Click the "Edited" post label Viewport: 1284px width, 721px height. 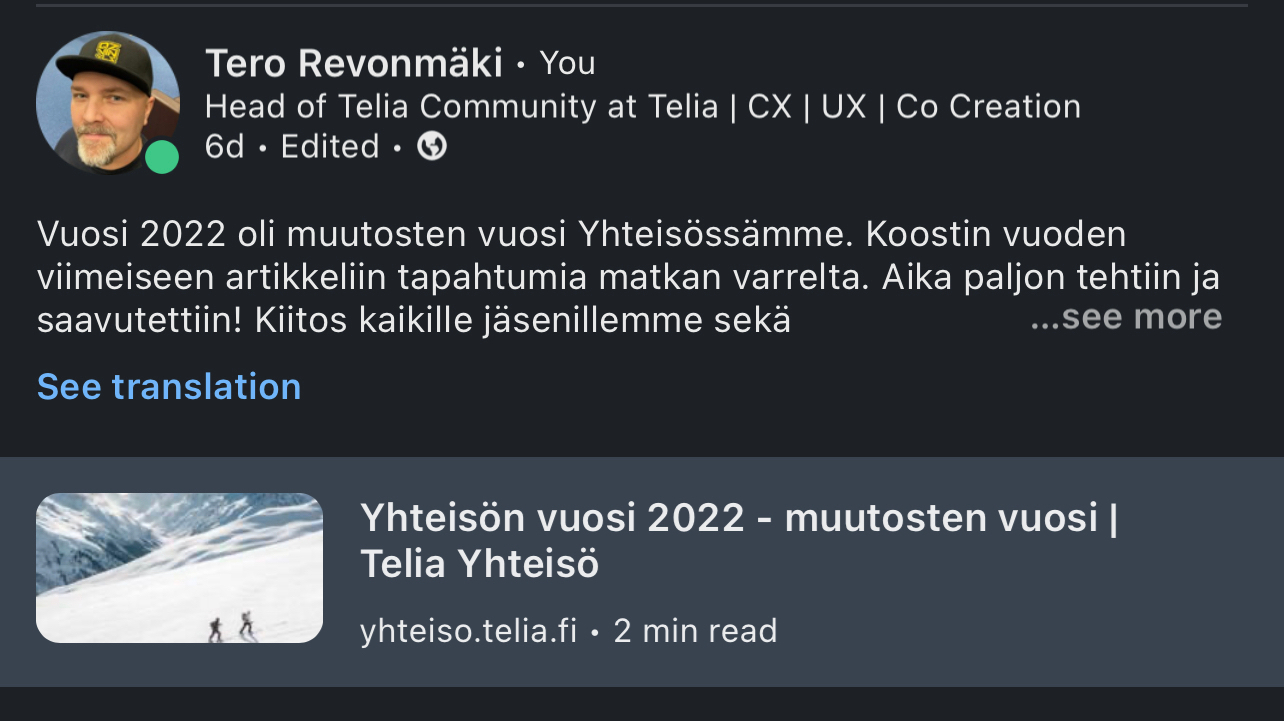pyautogui.click(x=330, y=147)
